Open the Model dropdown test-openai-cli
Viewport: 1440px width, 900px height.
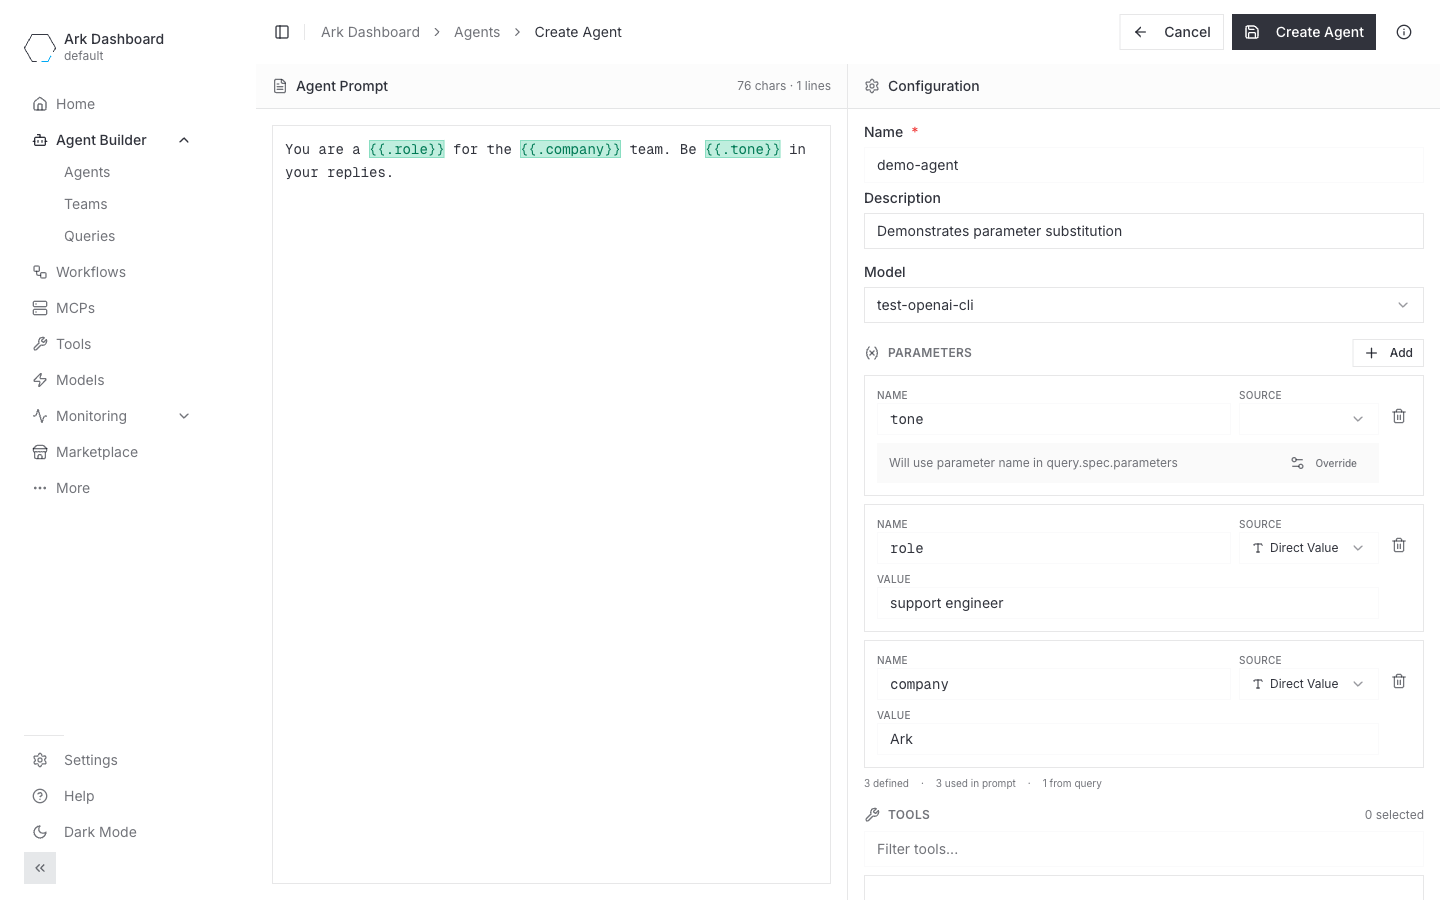pos(1143,305)
